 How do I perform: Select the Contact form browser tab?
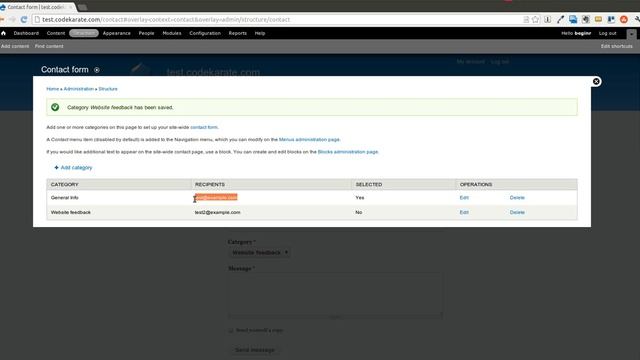tap(37, 7)
